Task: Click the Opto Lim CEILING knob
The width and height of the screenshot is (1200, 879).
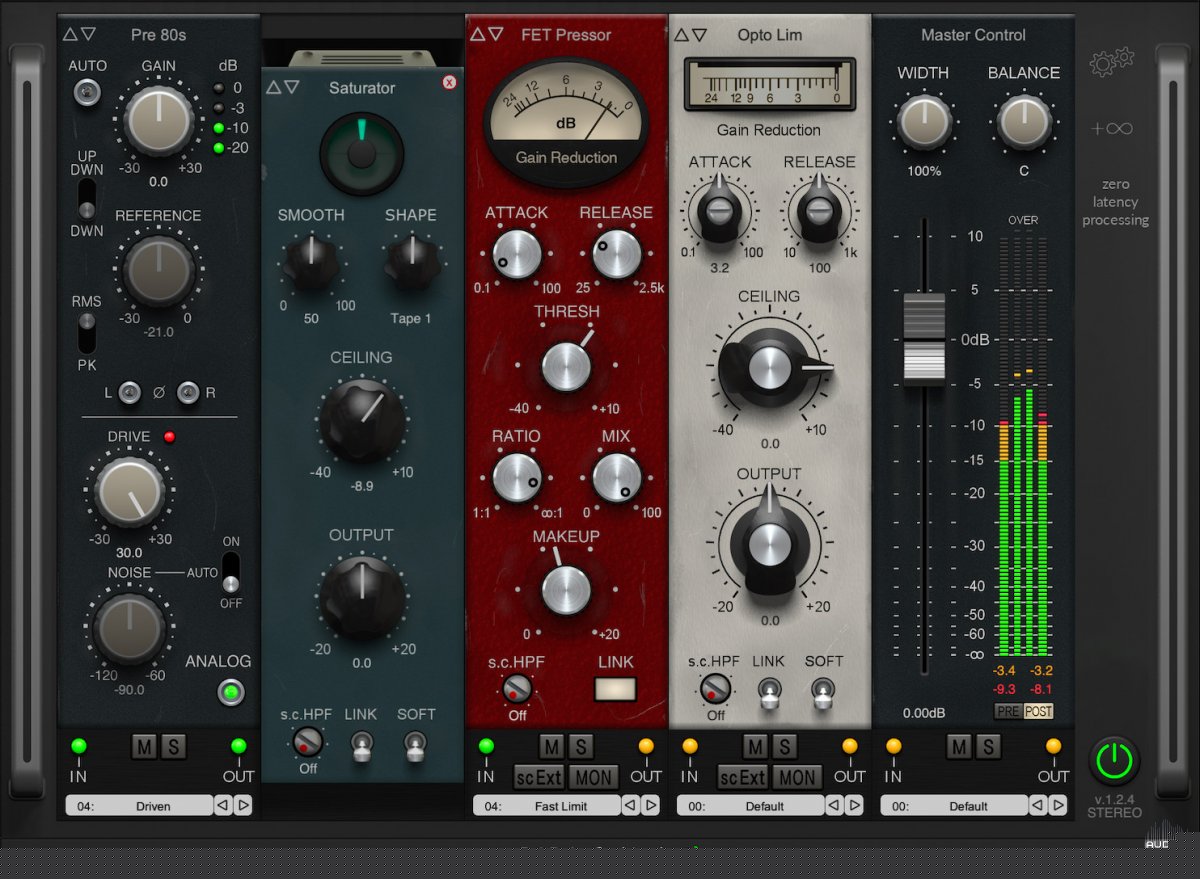Action: click(x=769, y=367)
